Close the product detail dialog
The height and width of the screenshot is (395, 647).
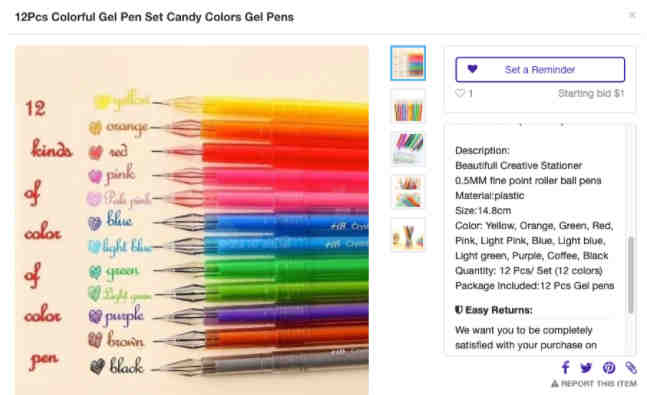coord(632,15)
